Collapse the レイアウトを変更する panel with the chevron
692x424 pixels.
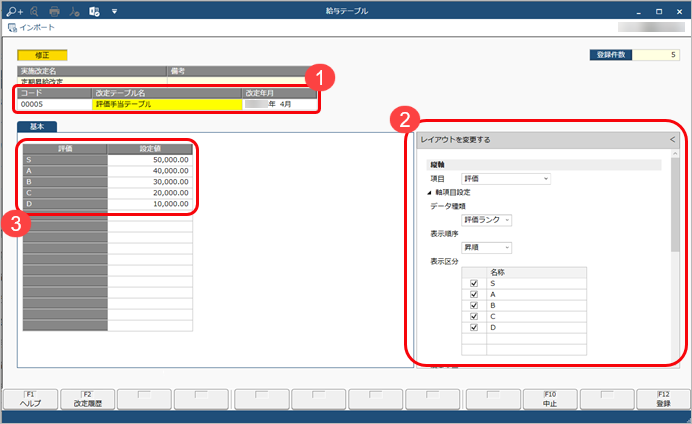point(672,139)
